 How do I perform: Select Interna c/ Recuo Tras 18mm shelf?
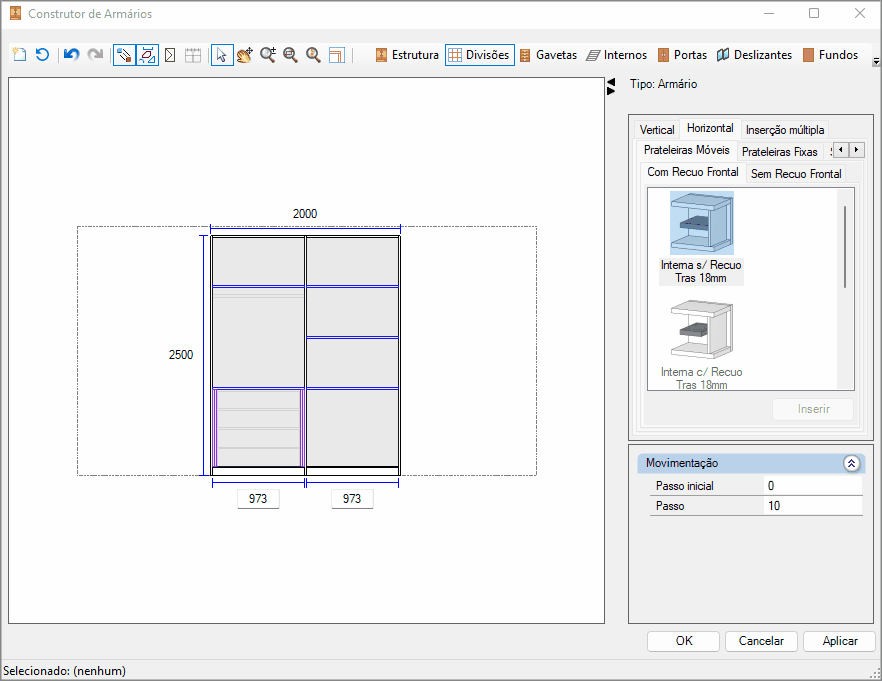701,344
